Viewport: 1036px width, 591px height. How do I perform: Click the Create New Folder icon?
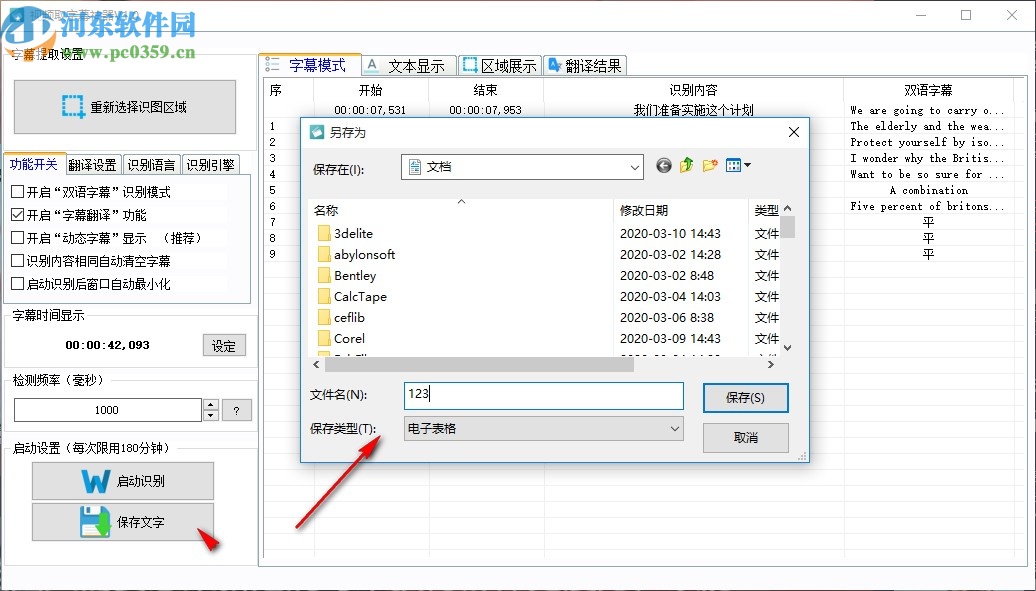708,166
